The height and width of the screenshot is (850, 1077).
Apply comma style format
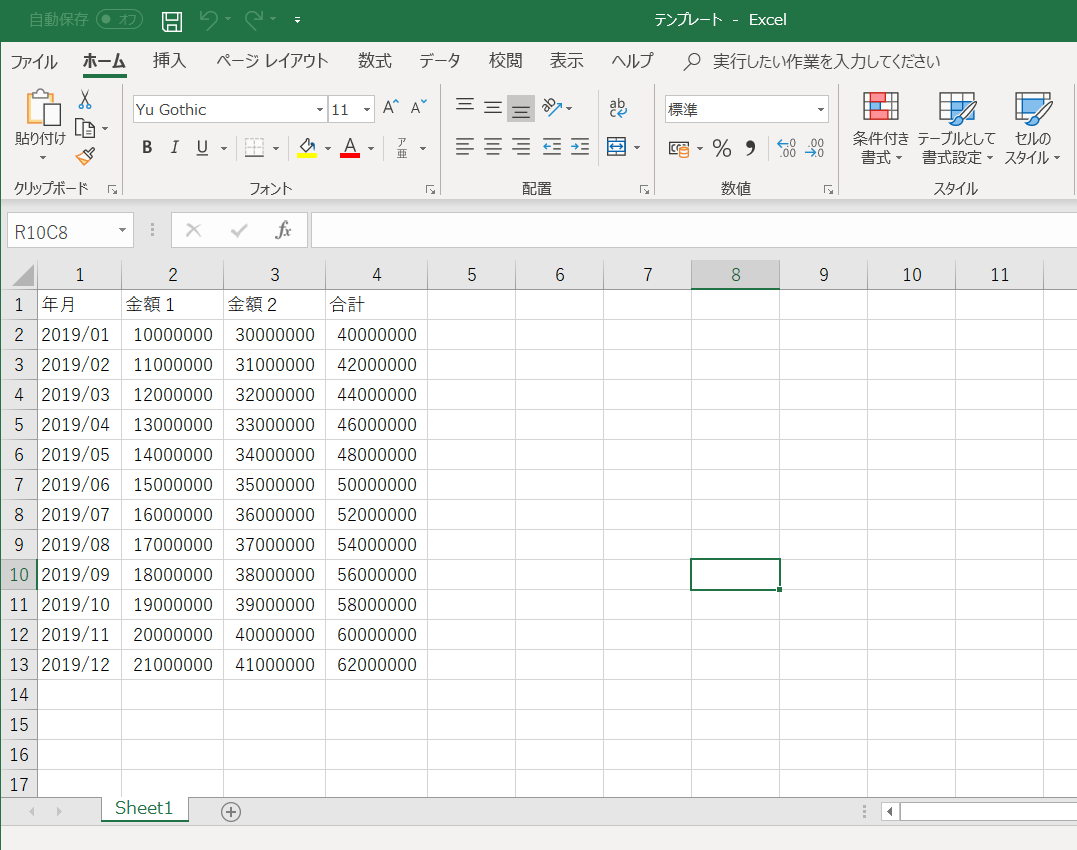[750, 148]
